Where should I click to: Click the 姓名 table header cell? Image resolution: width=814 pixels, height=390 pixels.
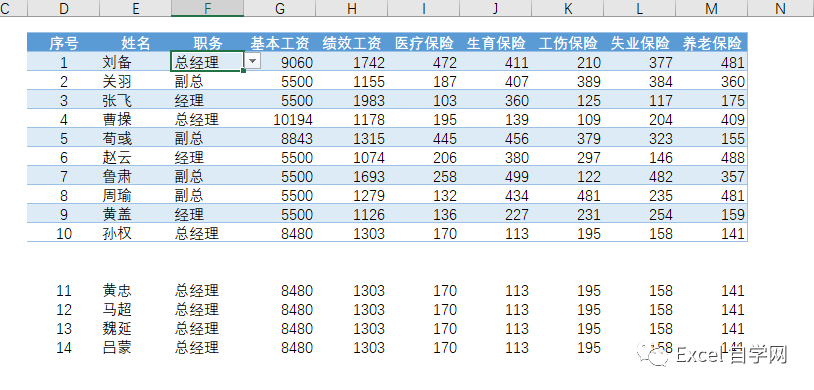point(135,43)
